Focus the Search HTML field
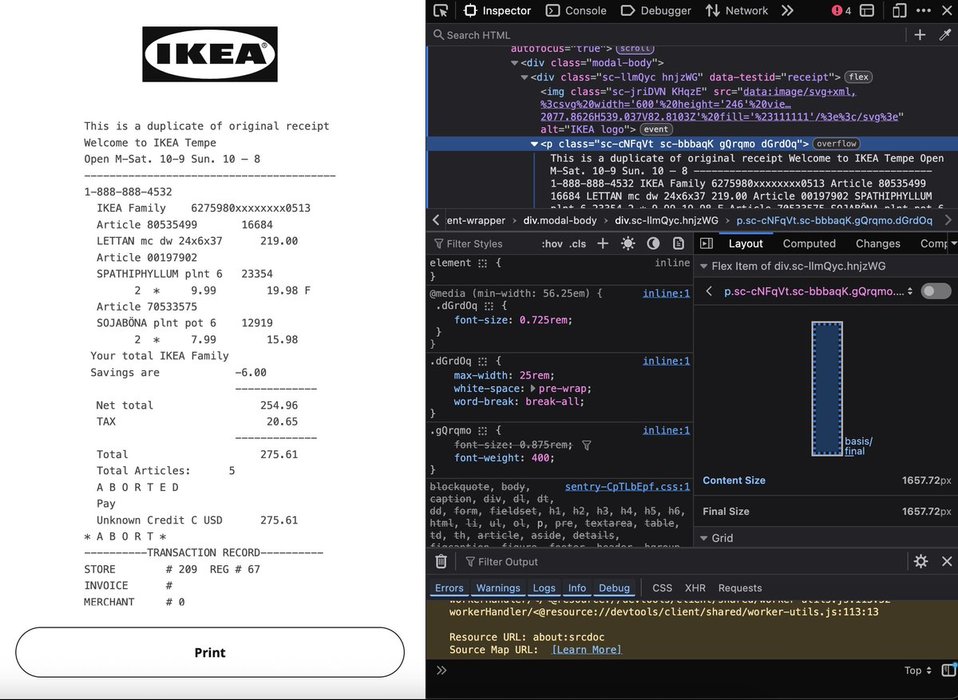The image size is (958, 700). 666,35
